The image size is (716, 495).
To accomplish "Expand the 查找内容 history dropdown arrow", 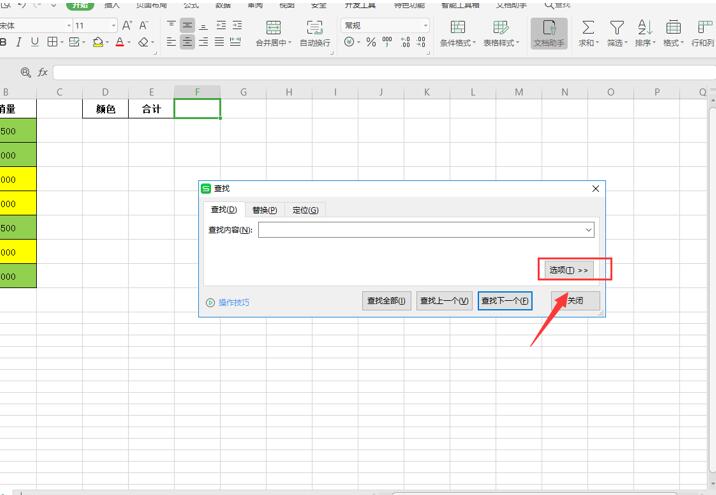I will pyautogui.click(x=589, y=230).
